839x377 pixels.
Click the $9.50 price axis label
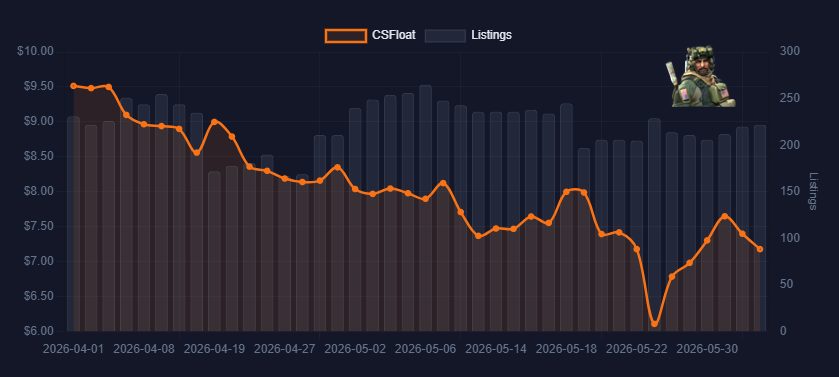(x=38, y=86)
